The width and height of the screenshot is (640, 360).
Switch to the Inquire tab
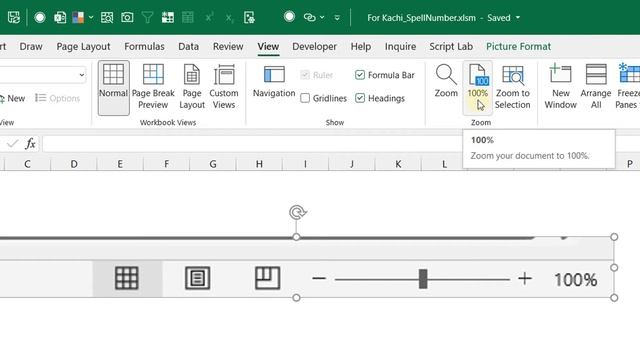pos(400,47)
